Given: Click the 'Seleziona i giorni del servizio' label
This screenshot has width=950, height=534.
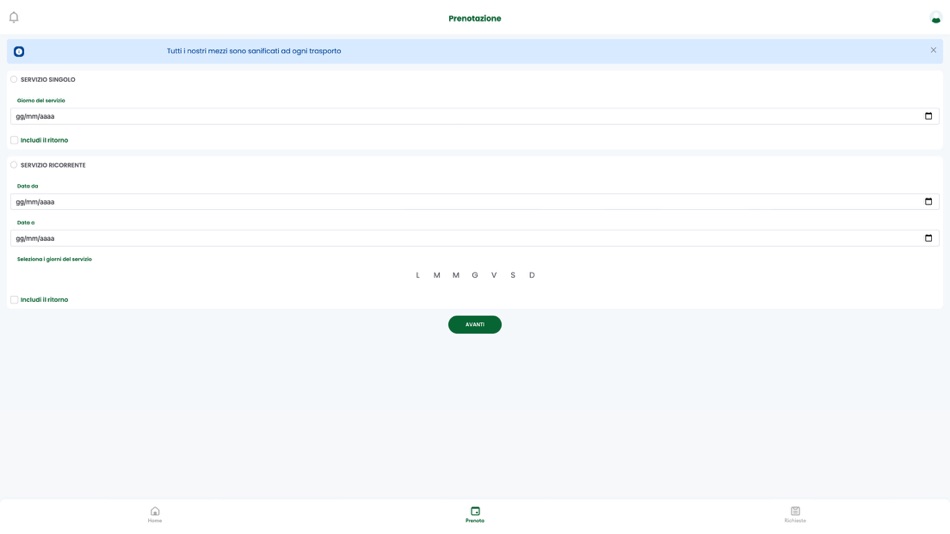Looking at the screenshot, I should click(55, 259).
